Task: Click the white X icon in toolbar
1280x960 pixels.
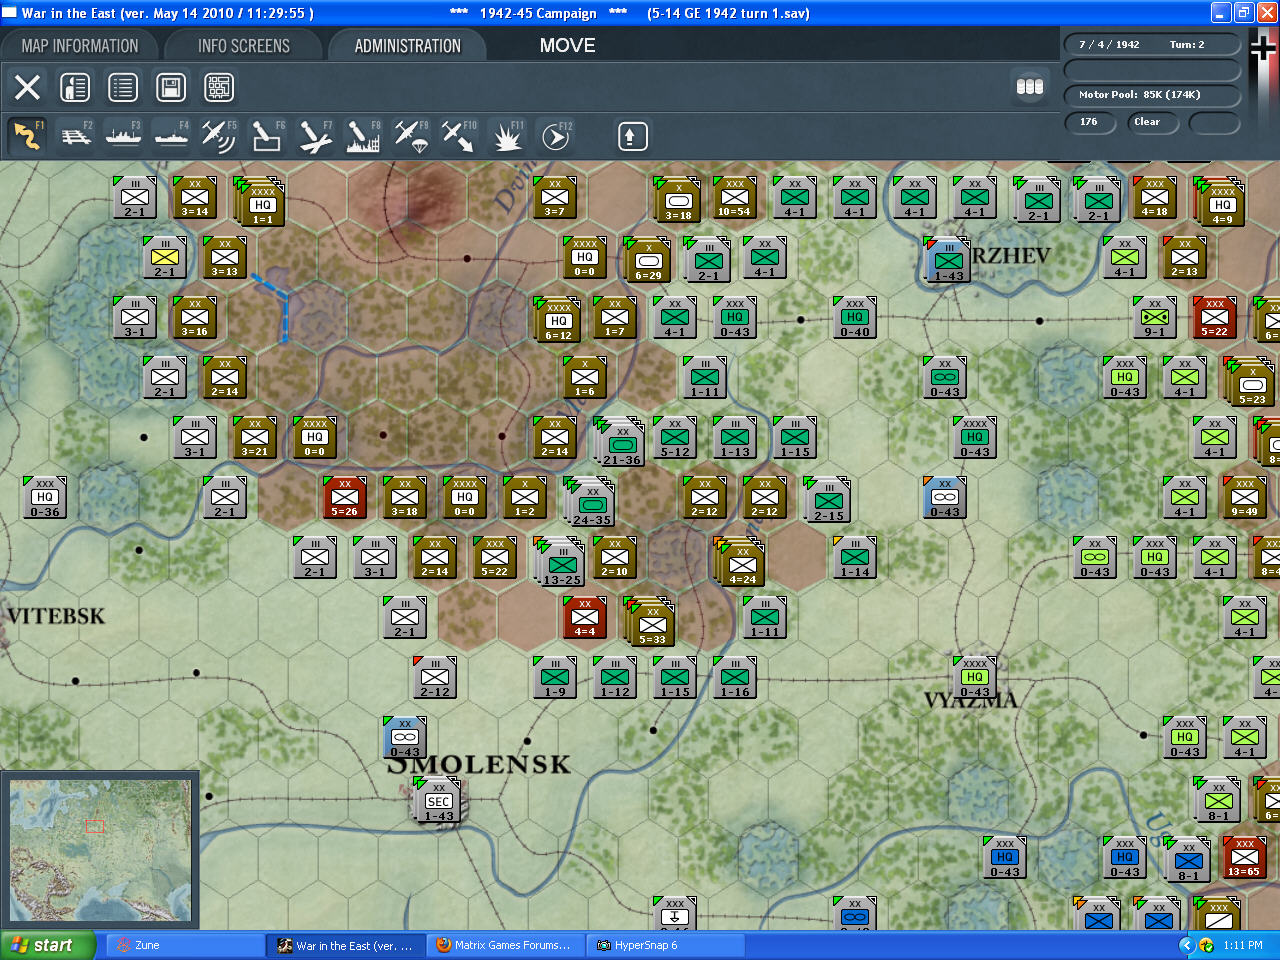Action: pyautogui.click(x=27, y=87)
